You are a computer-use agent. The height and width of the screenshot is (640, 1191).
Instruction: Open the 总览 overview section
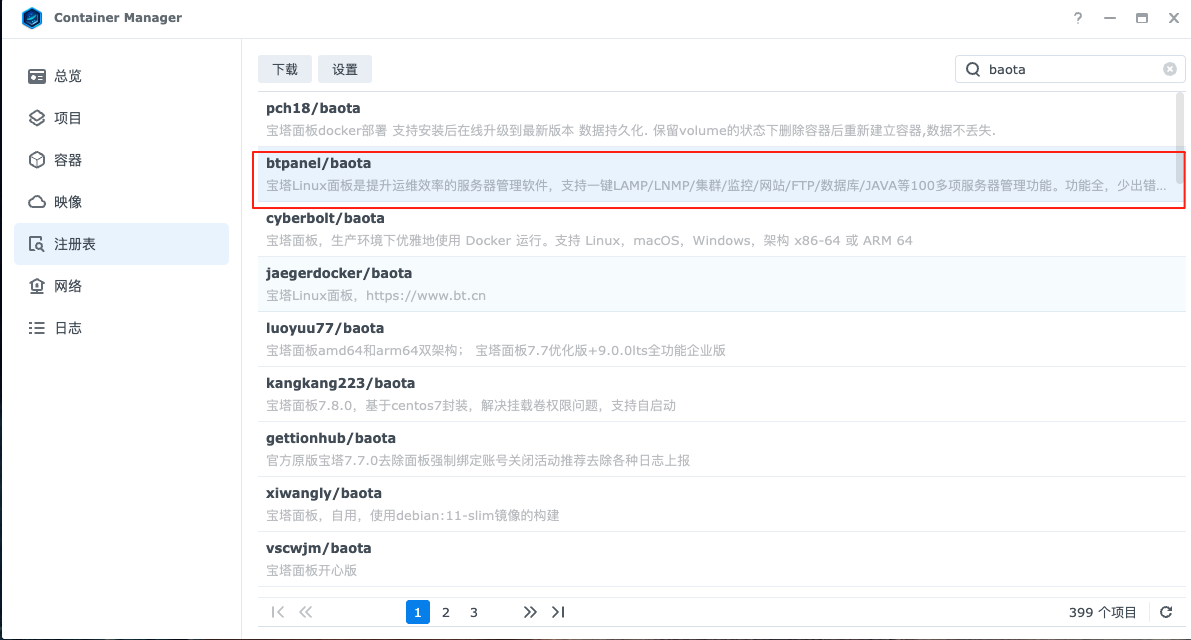[122, 76]
